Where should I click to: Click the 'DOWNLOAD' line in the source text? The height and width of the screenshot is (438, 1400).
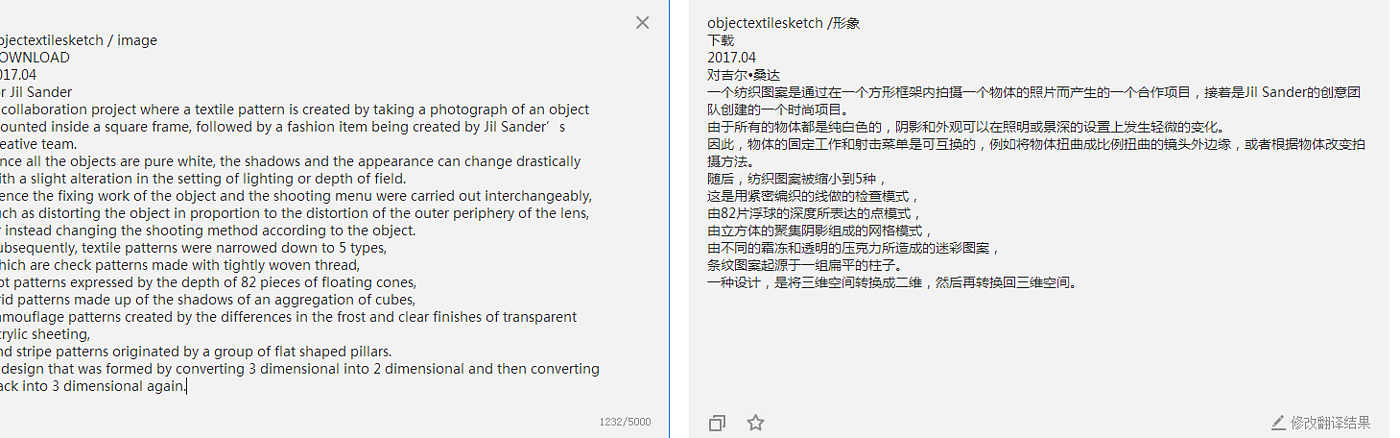coord(34,57)
